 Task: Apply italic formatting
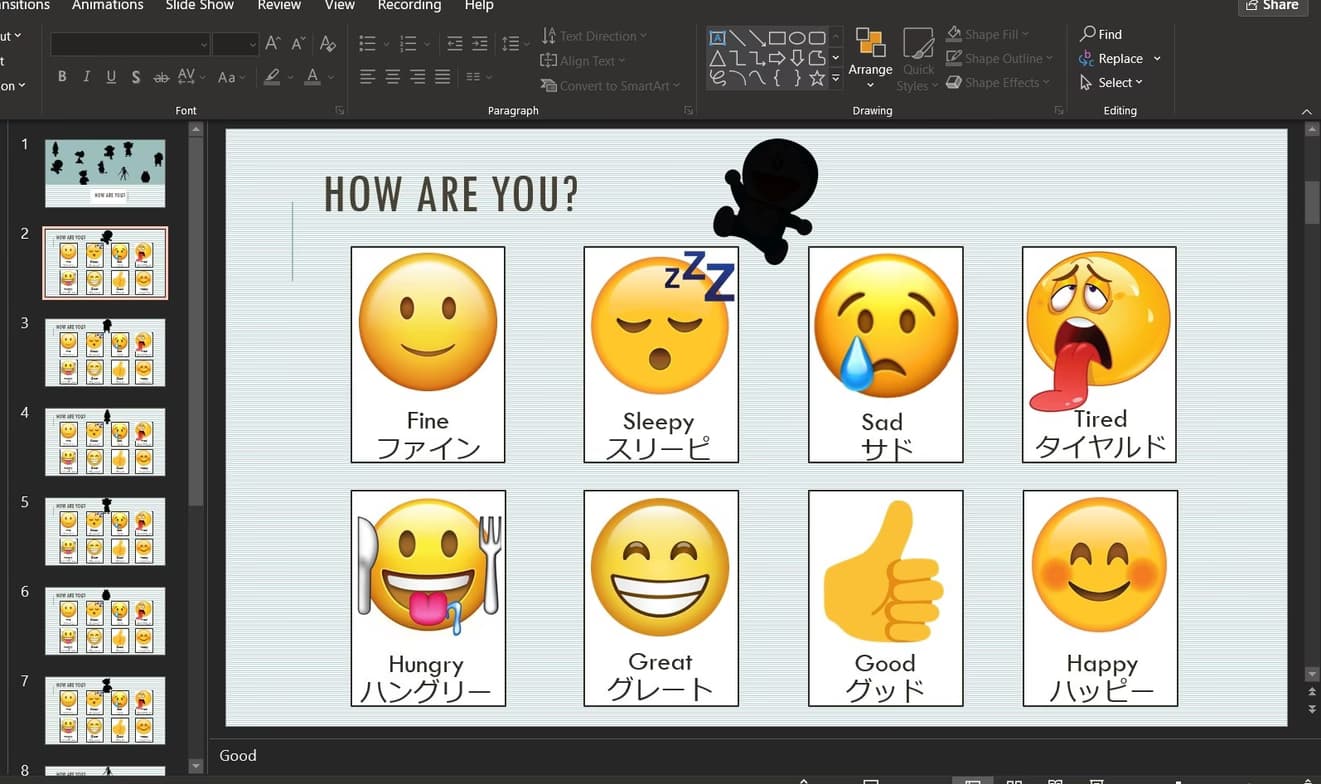[x=86, y=76]
